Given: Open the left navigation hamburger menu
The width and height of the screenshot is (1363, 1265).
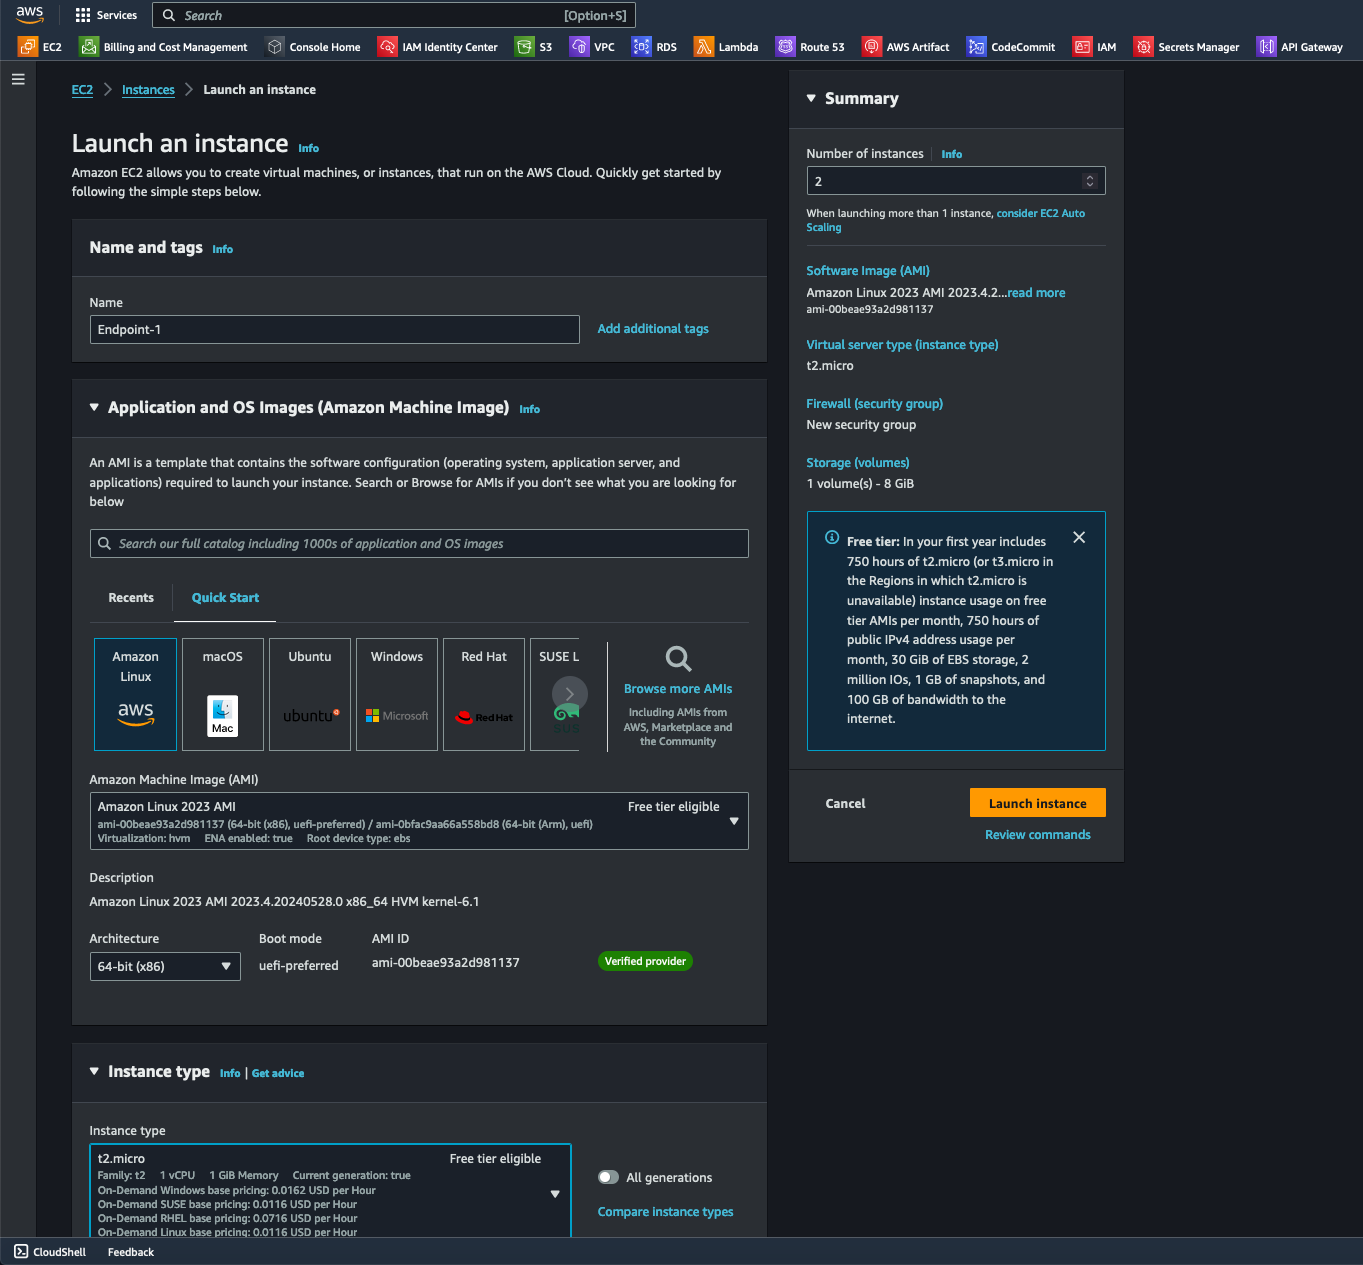Looking at the screenshot, I should tap(18, 79).
